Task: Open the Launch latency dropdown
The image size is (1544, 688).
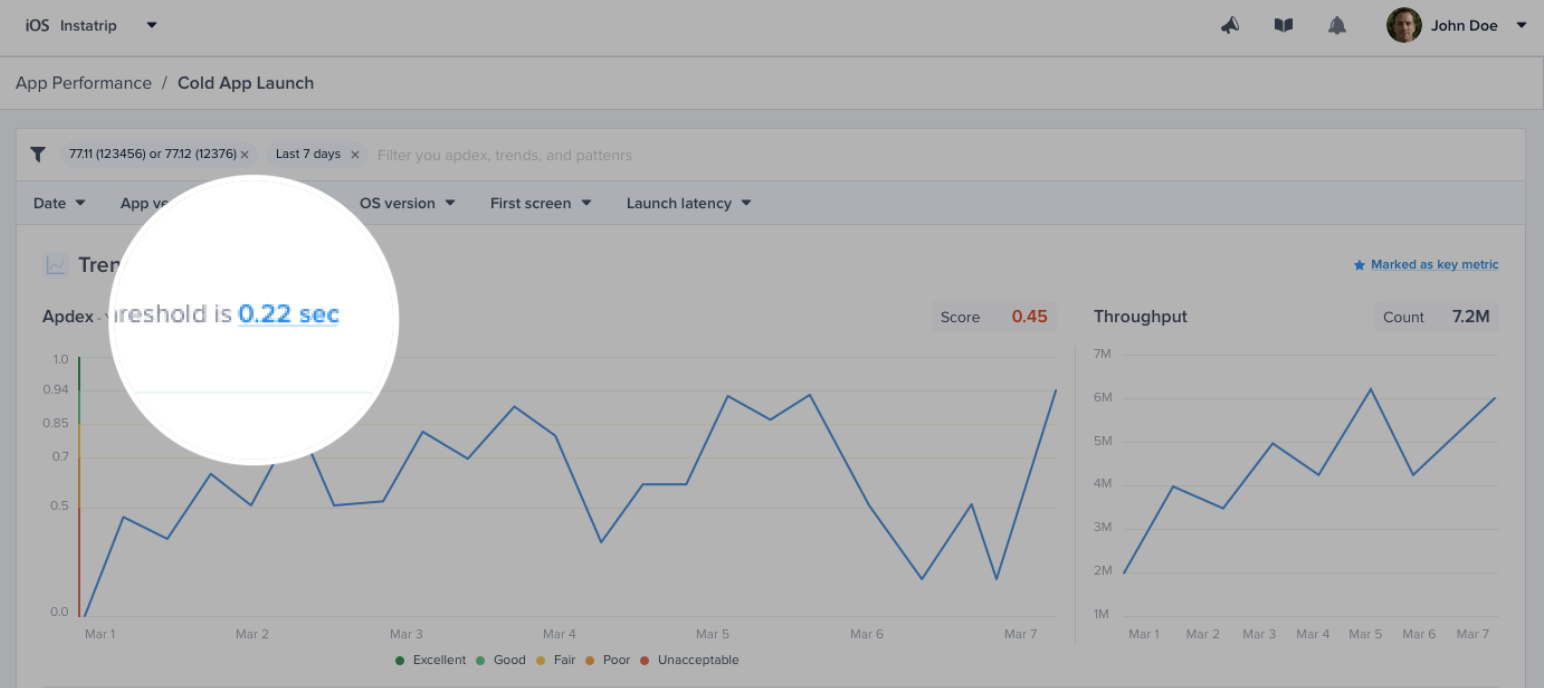Action: tap(689, 203)
